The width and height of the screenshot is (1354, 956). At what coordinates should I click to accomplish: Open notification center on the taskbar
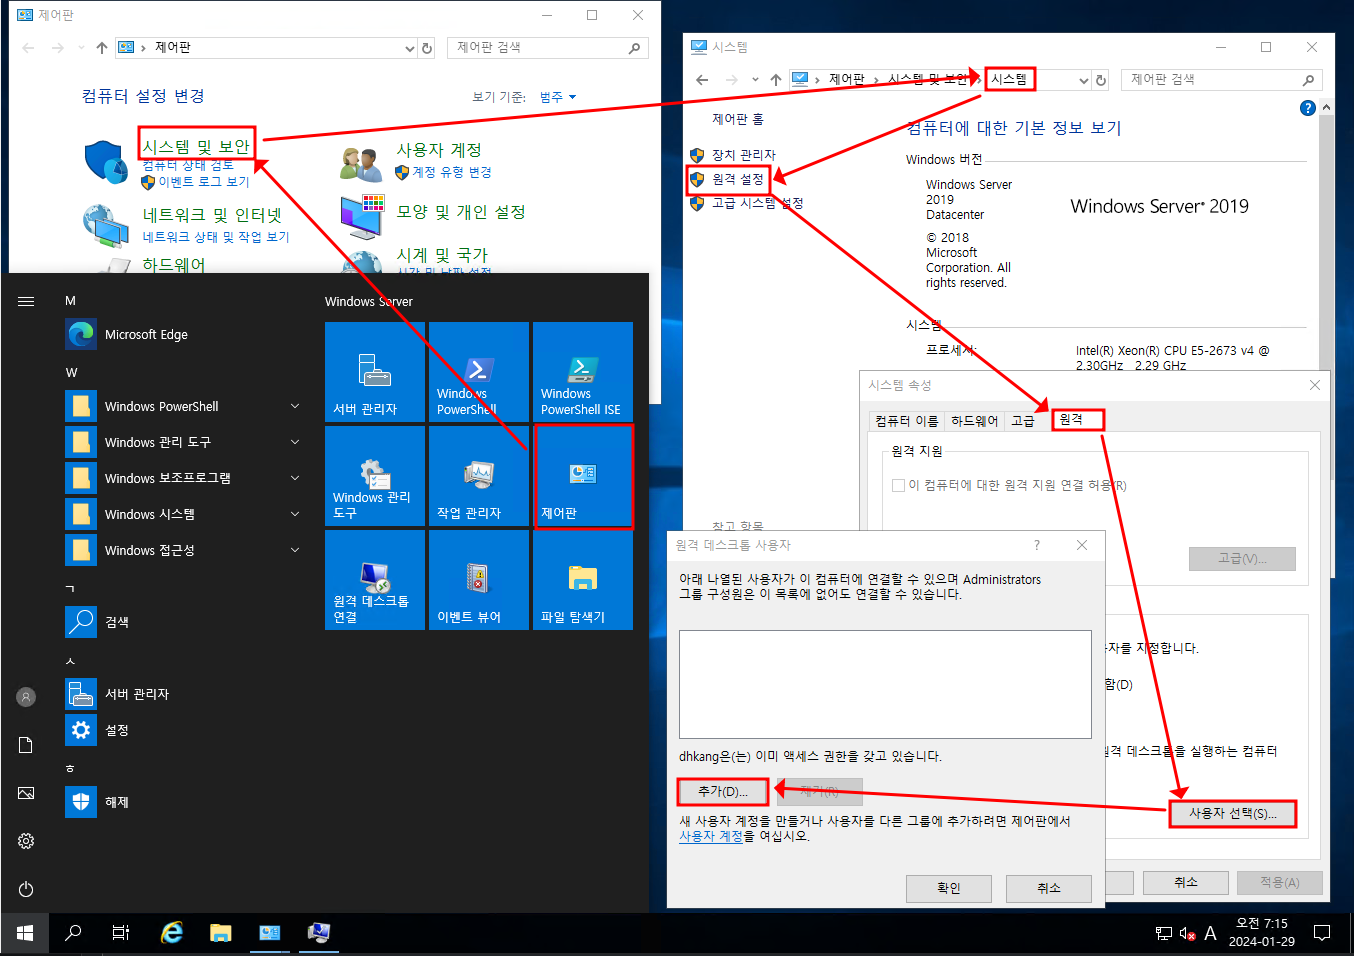pos(1322,933)
